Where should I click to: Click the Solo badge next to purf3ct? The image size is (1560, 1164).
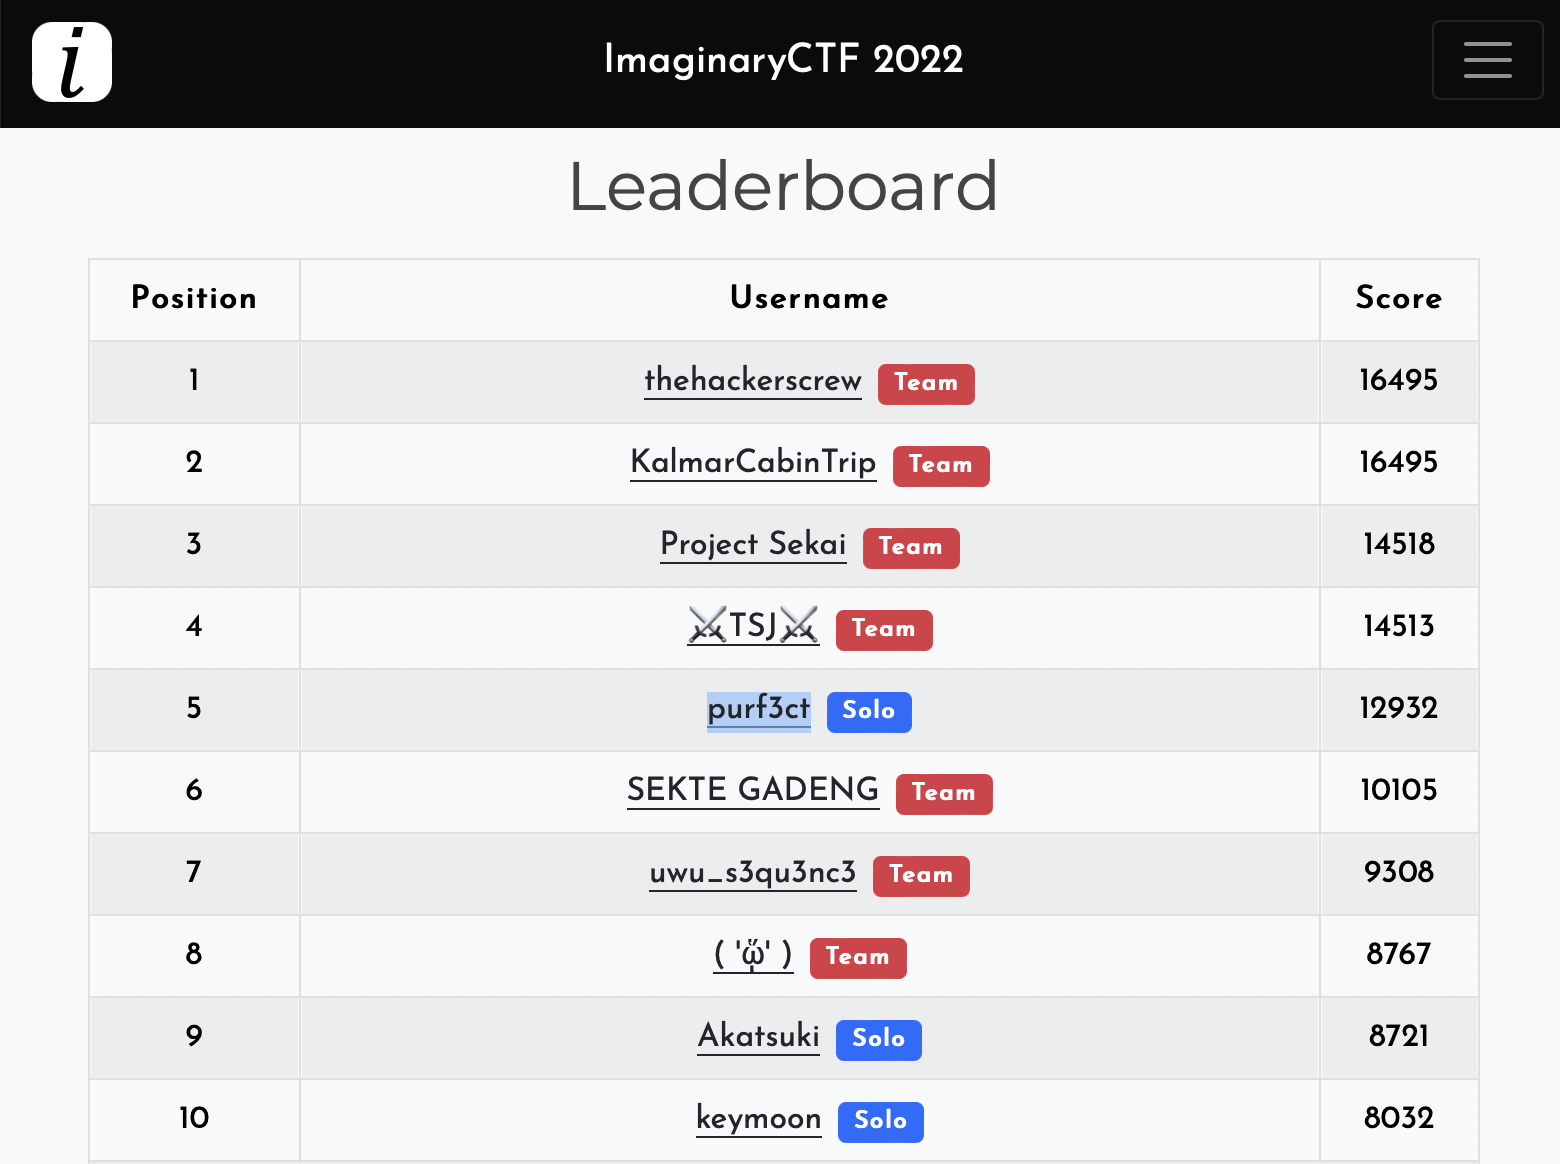[869, 712]
